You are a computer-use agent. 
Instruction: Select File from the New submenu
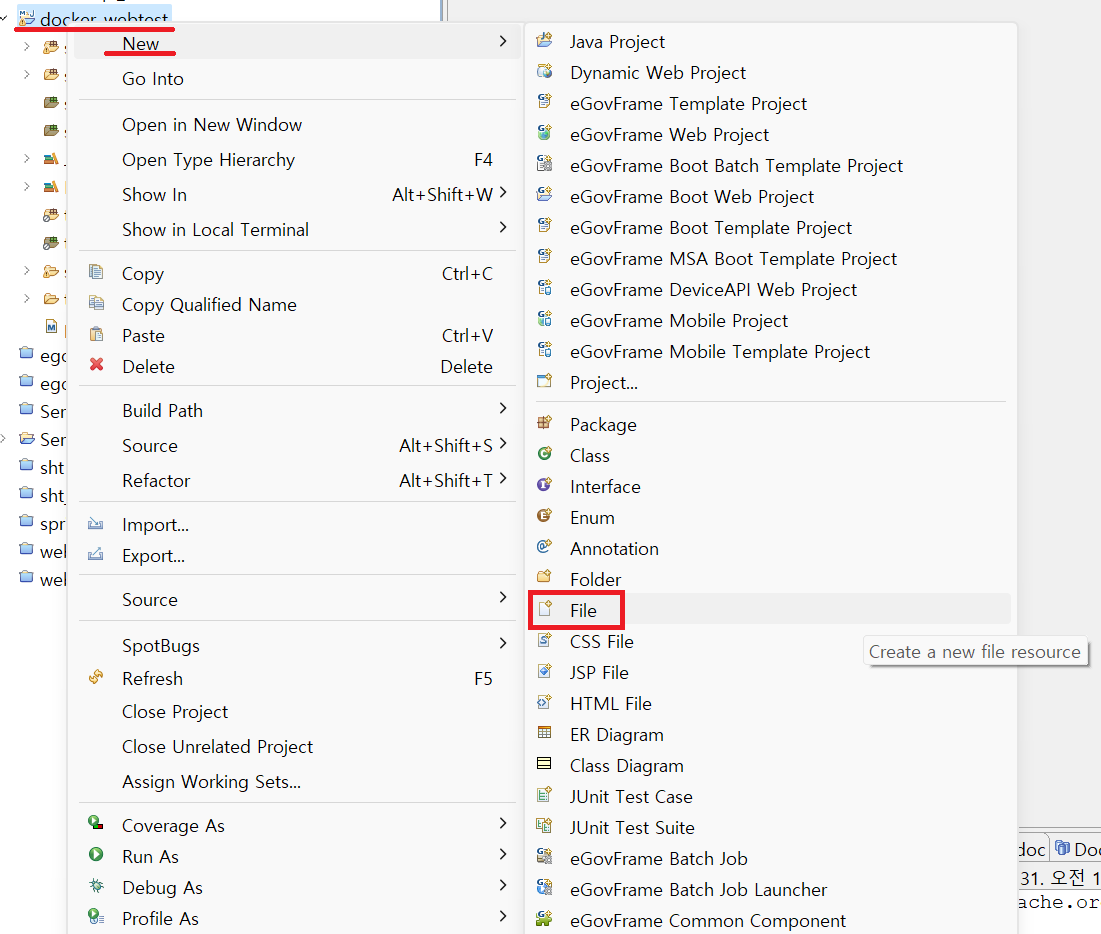(x=583, y=610)
